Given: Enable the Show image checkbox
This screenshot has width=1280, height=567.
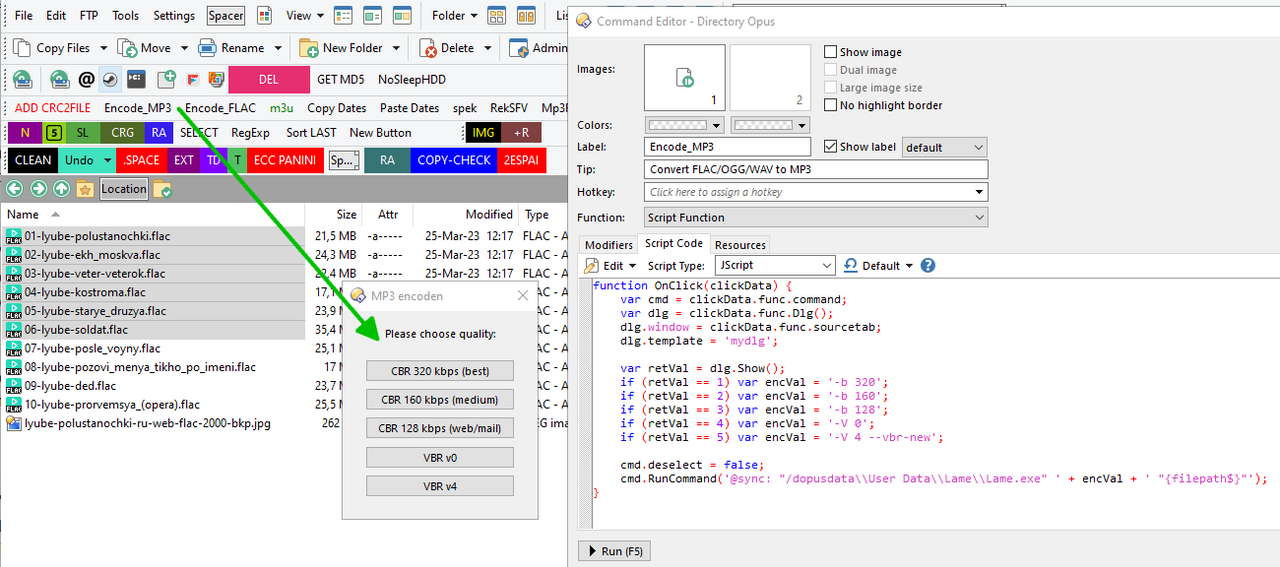Looking at the screenshot, I should [x=830, y=52].
